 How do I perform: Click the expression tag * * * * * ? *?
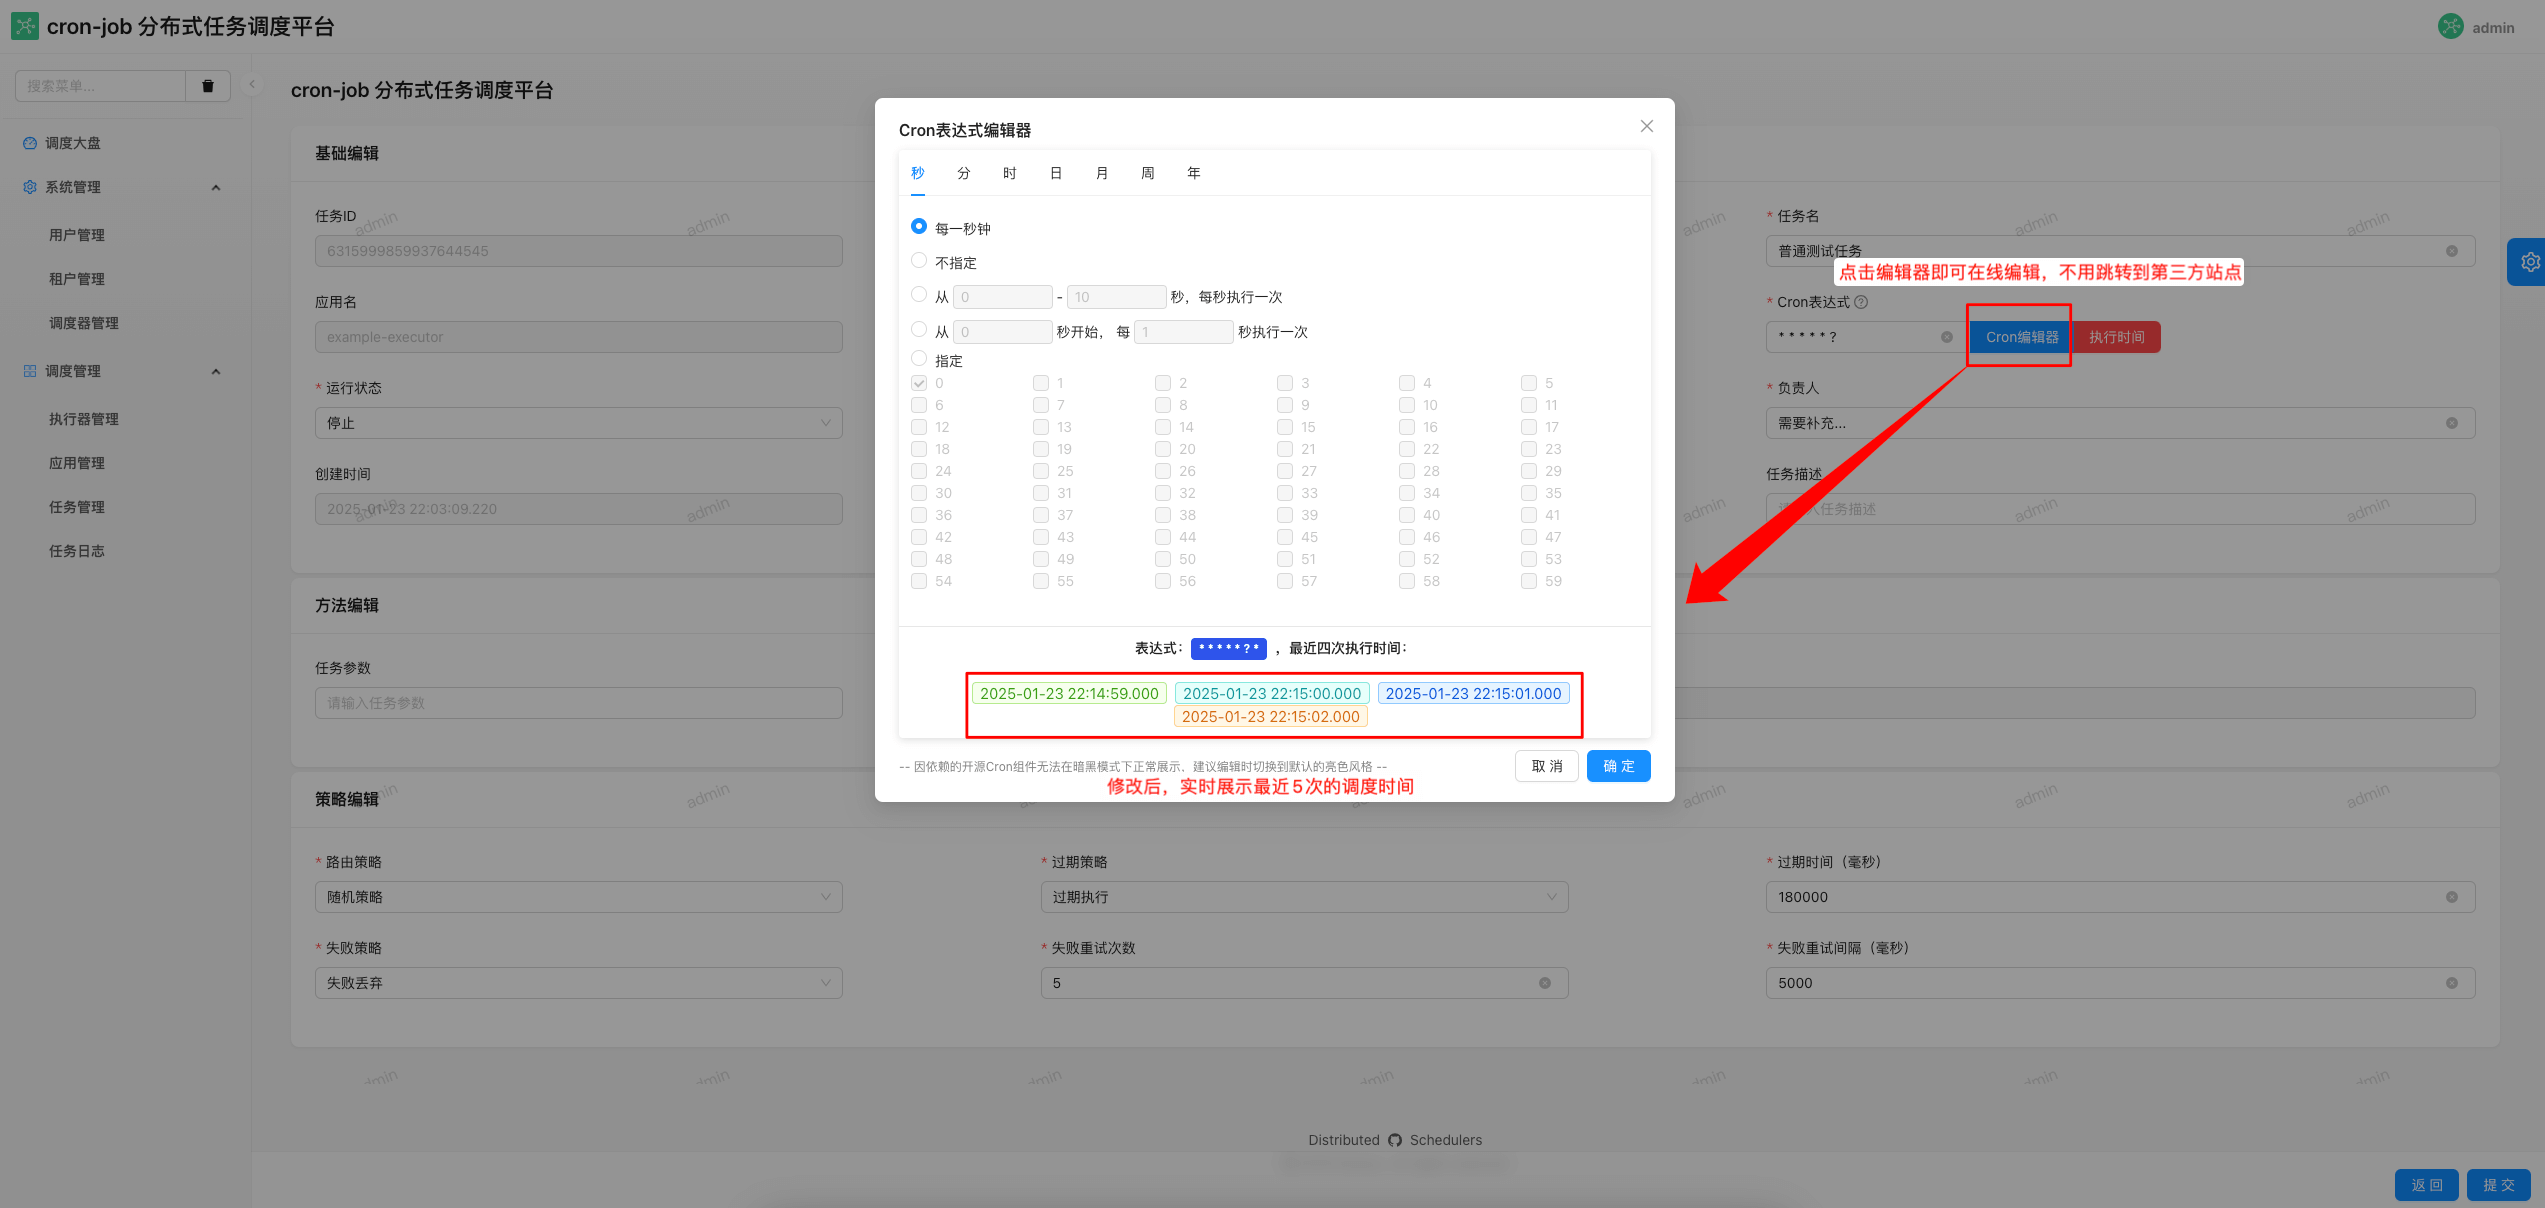tap(1228, 649)
